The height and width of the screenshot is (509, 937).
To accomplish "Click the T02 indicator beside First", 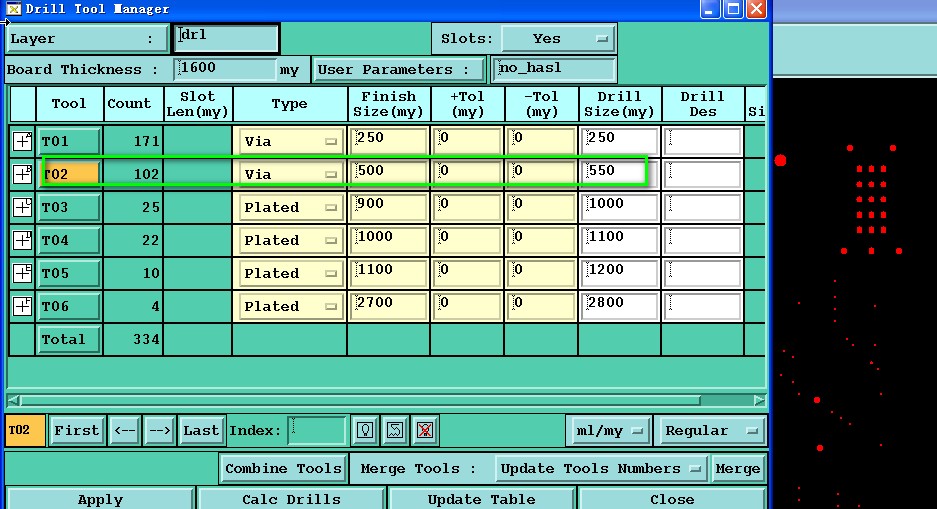I will [x=25, y=431].
